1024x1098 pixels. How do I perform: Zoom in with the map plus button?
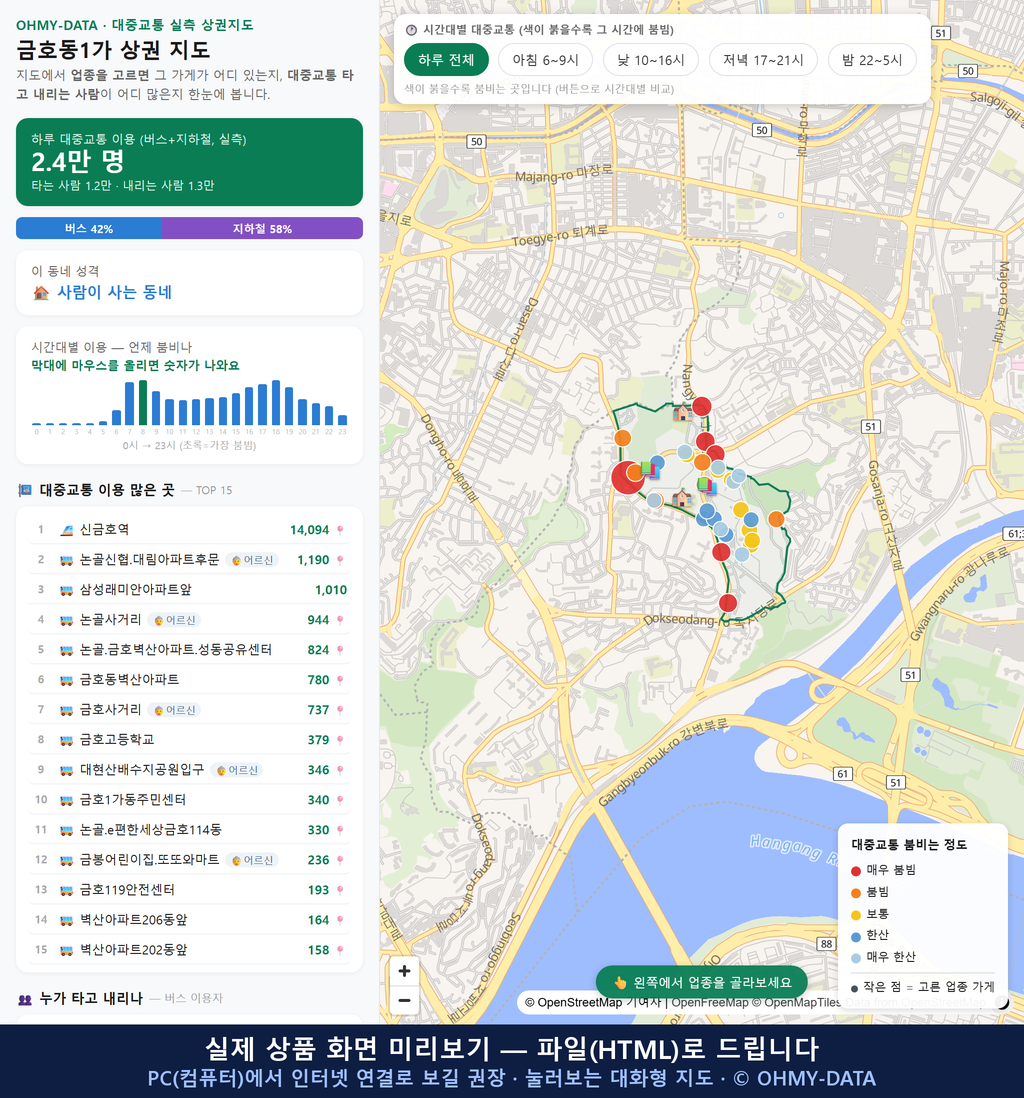(404, 971)
